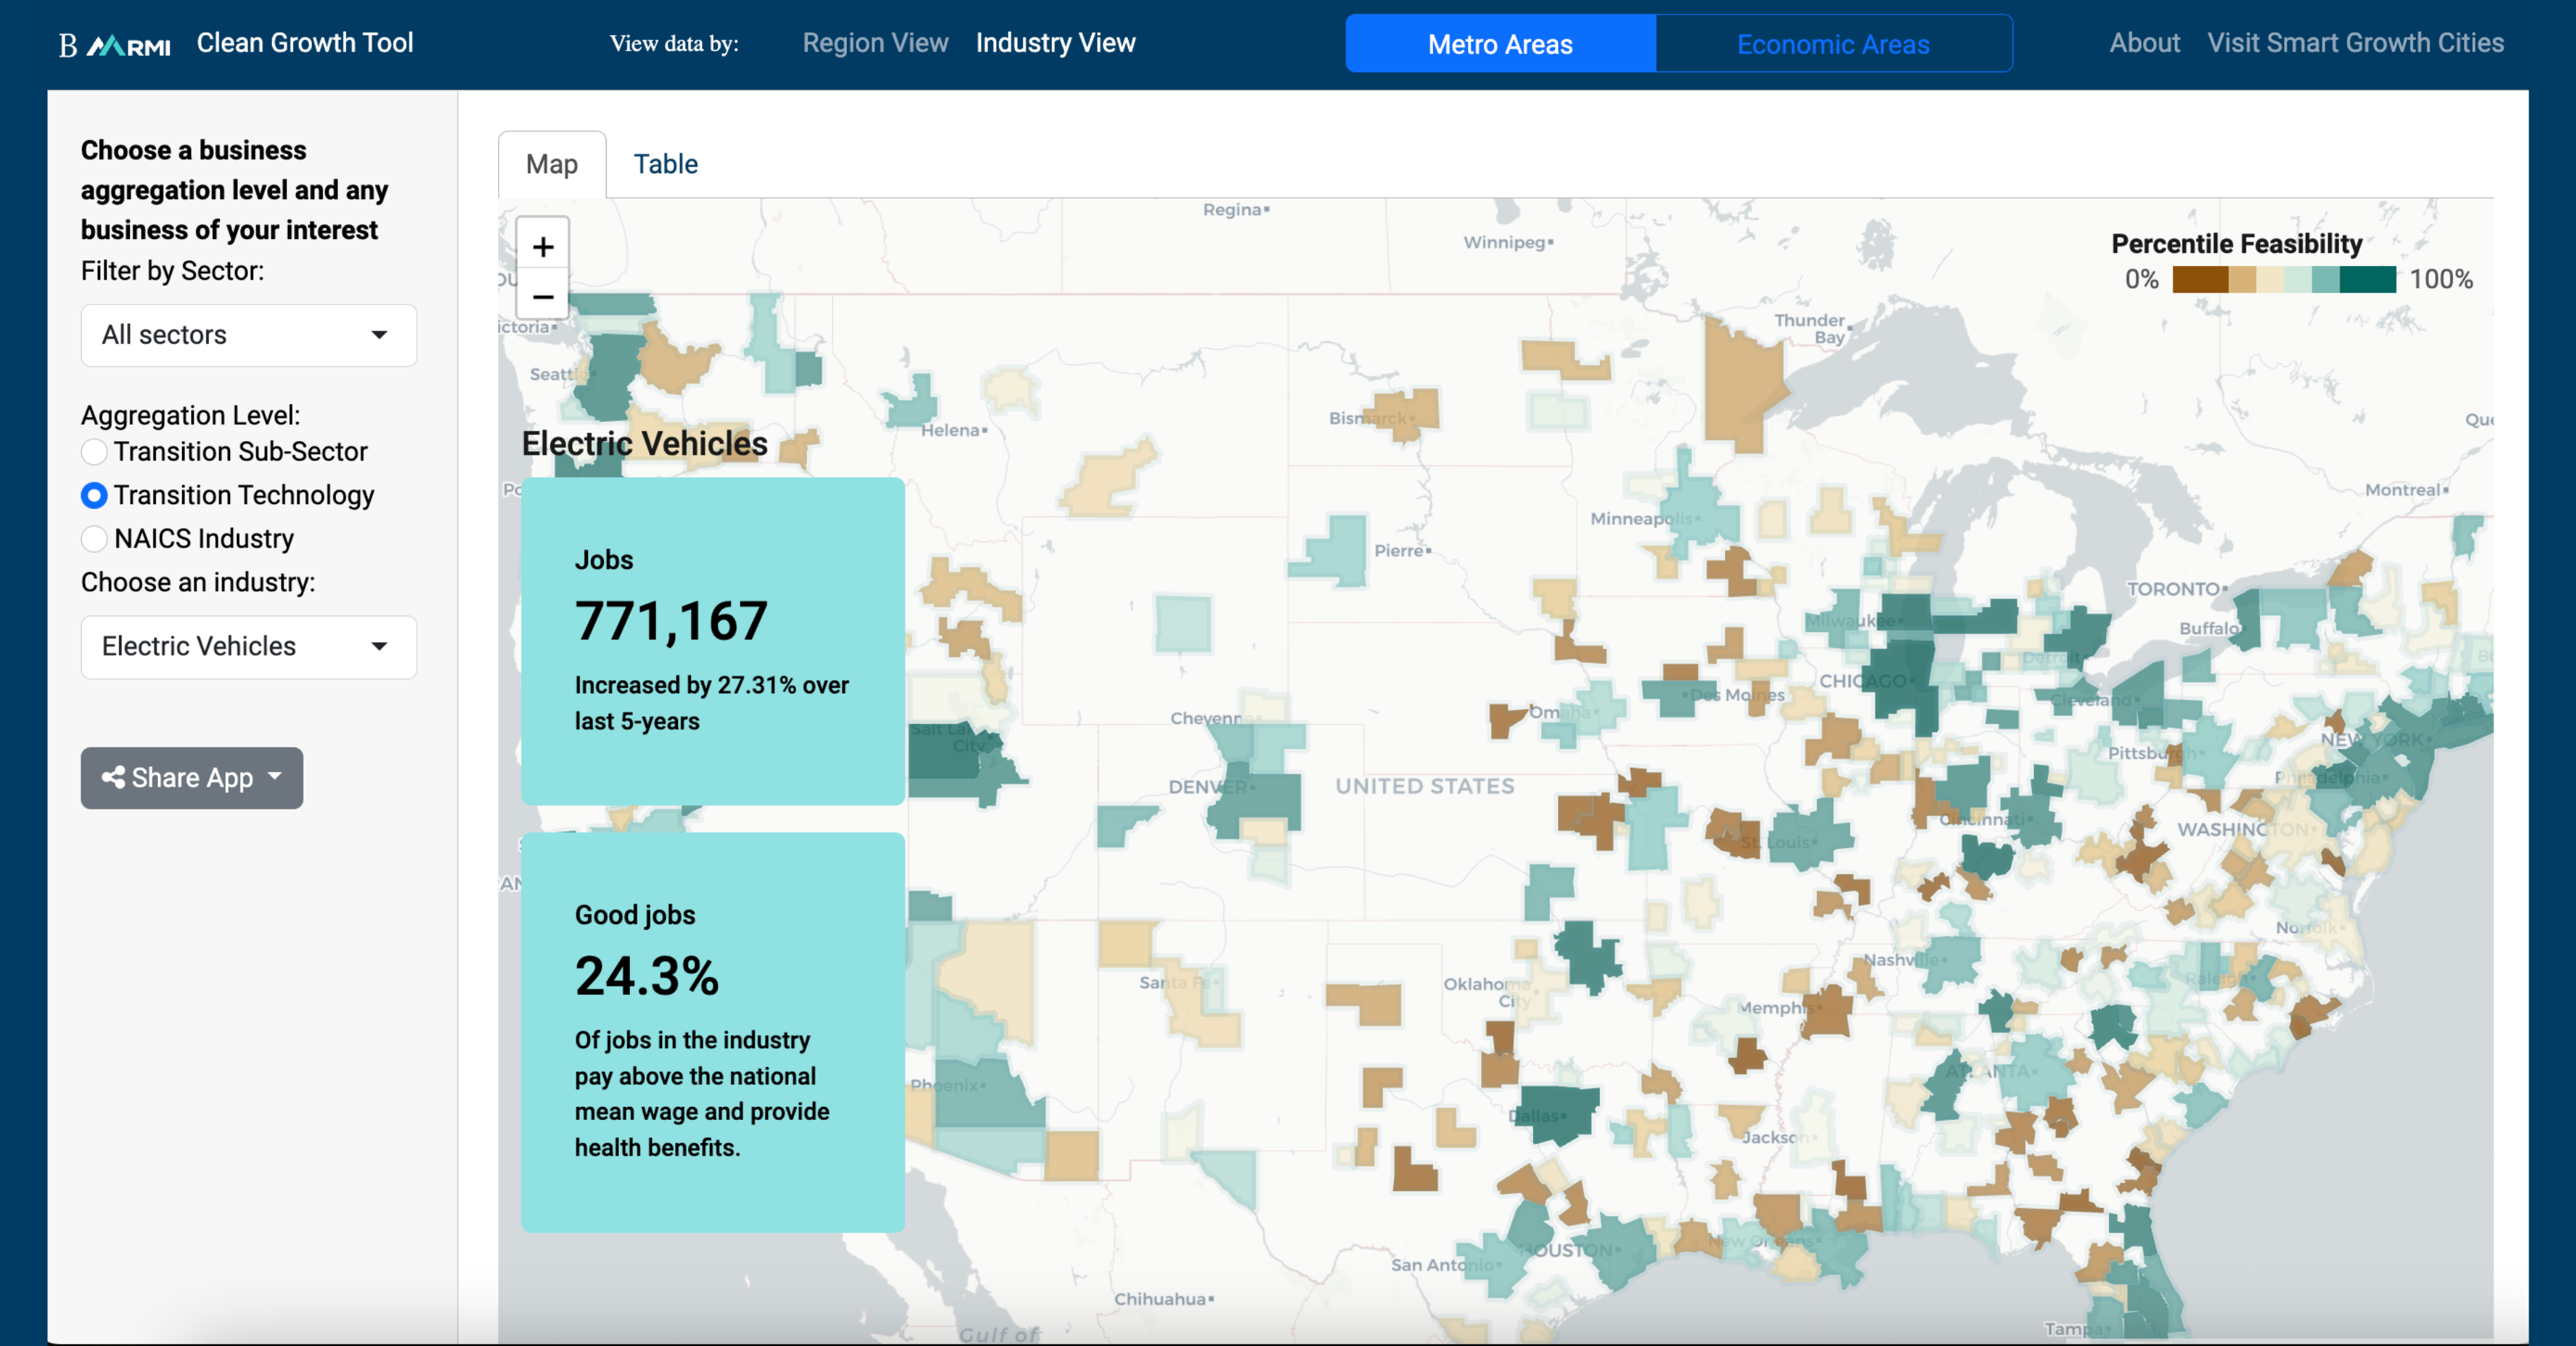
Task: Open the All sectors dropdown
Action: click(x=248, y=335)
